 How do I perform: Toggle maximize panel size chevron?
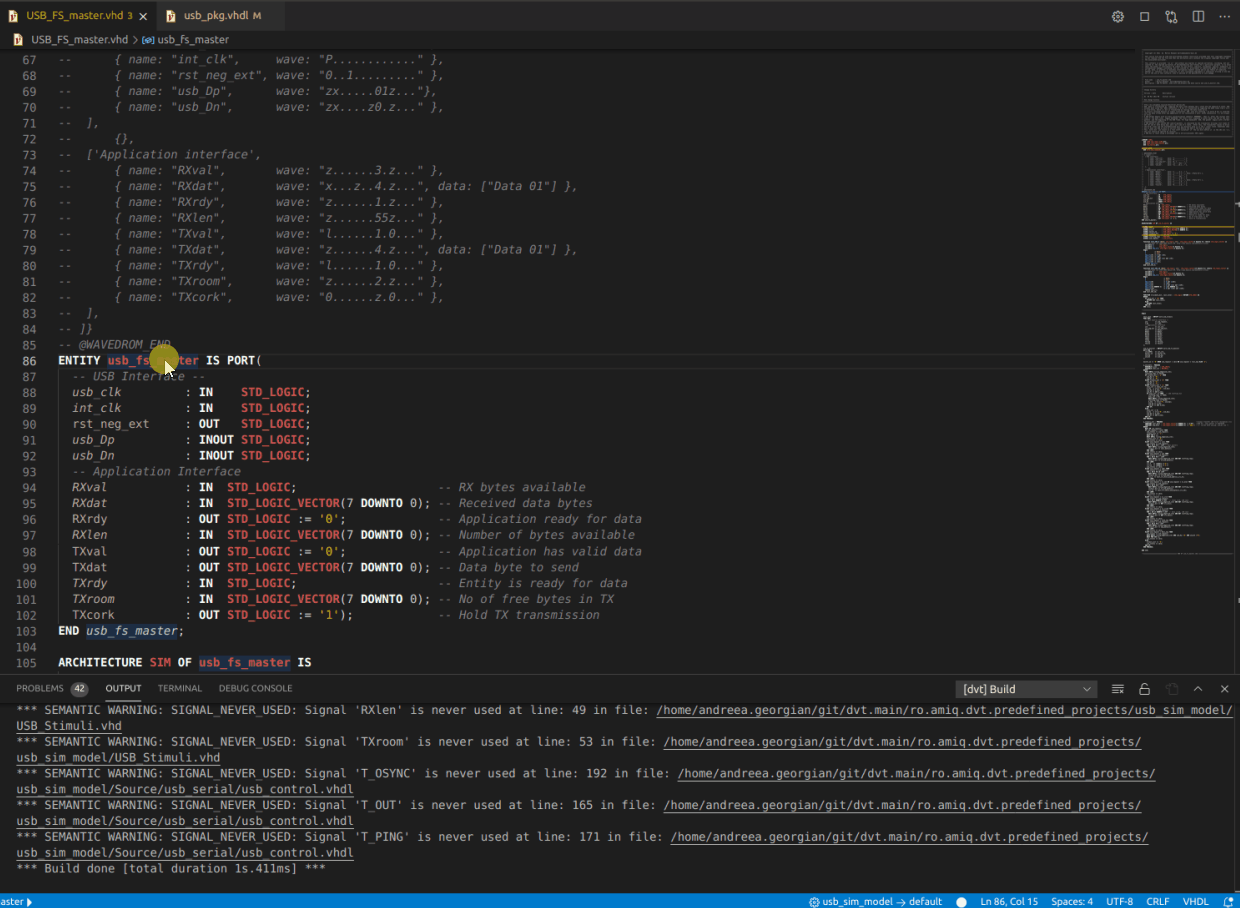click(x=1197, y=689)
